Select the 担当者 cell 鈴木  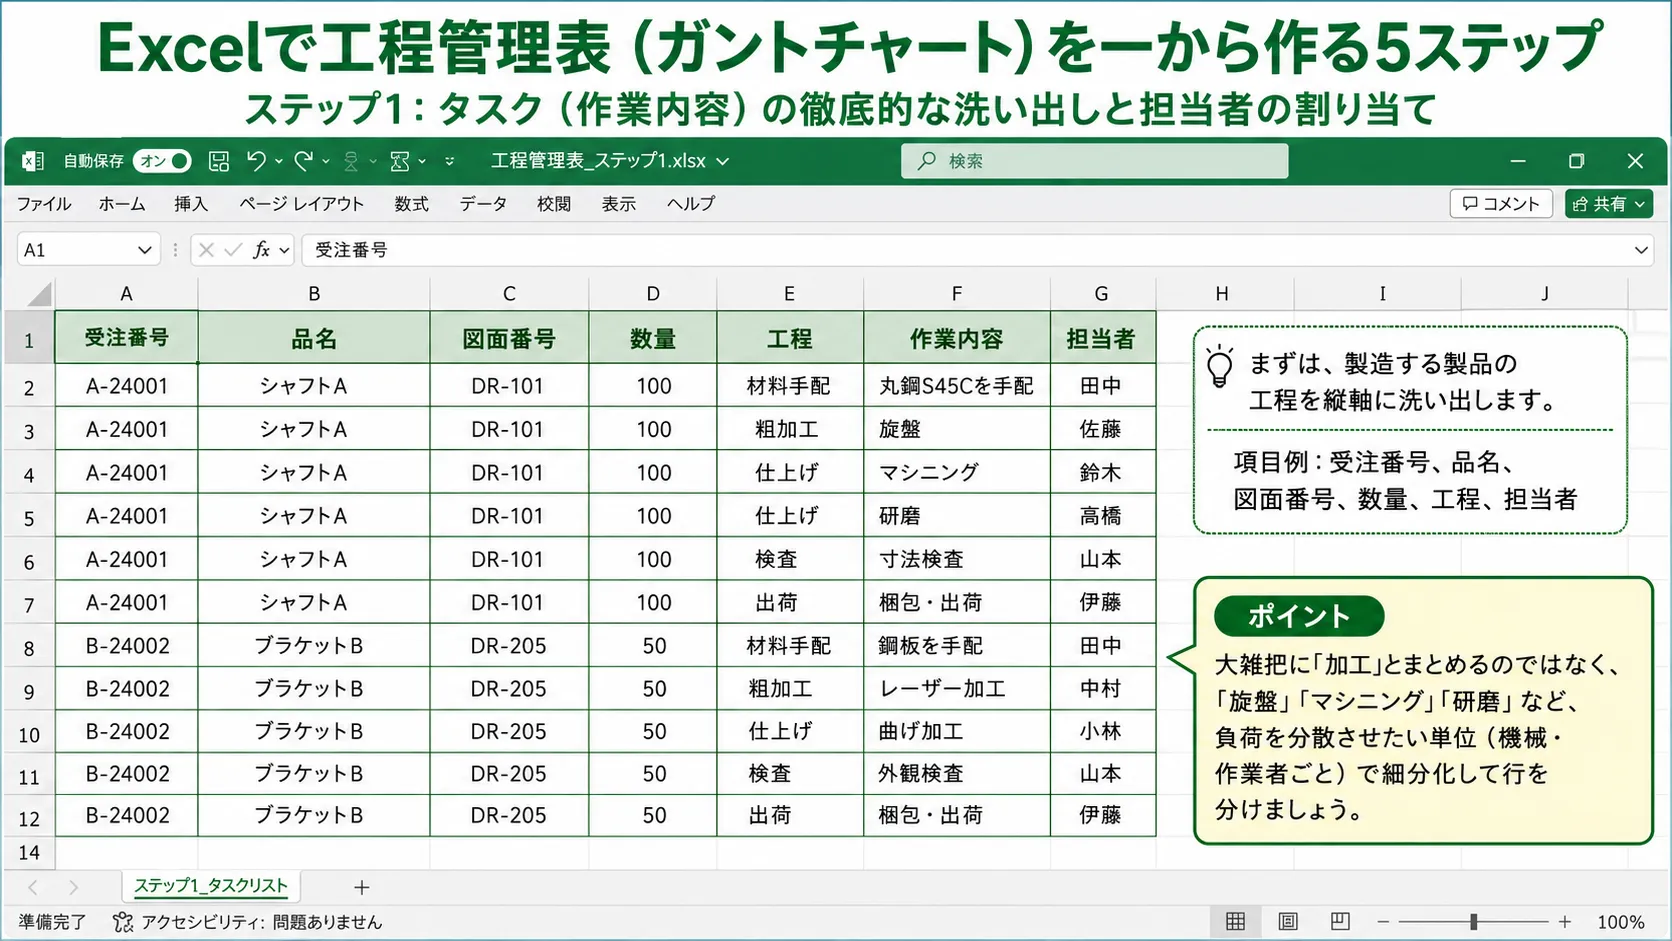pyautogui.click(x=1102, y=472)
